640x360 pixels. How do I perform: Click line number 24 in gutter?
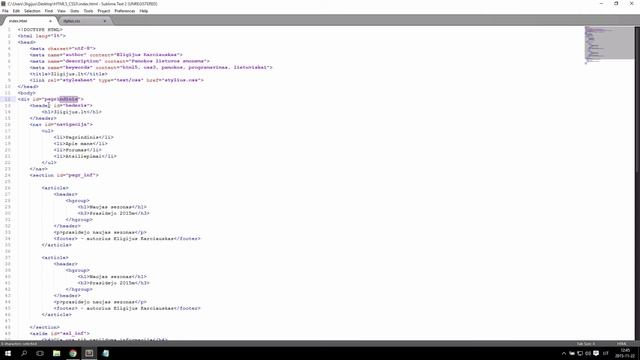click(x=8, y=175)
